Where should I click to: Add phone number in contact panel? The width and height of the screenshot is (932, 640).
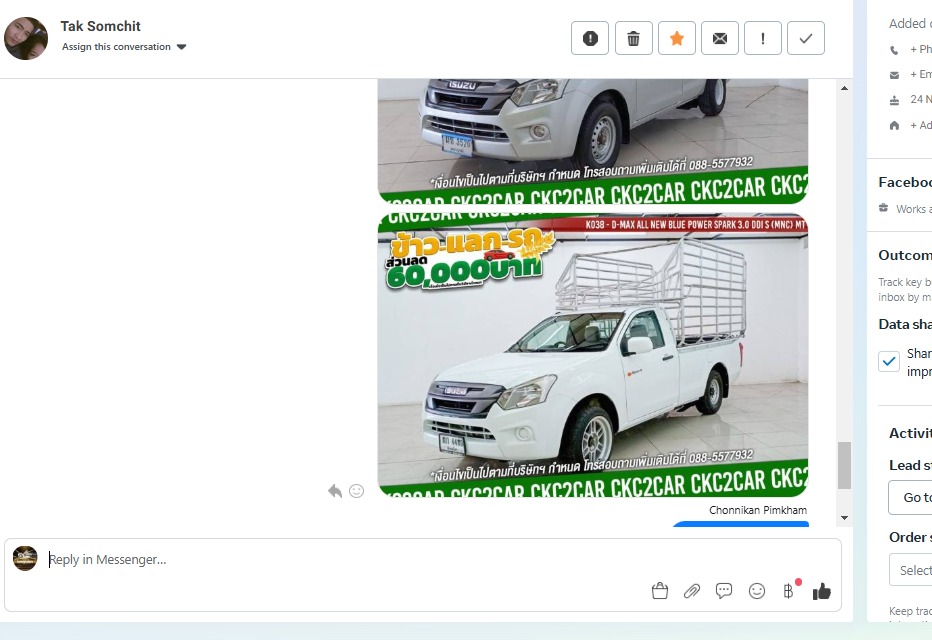pos(921,49)
